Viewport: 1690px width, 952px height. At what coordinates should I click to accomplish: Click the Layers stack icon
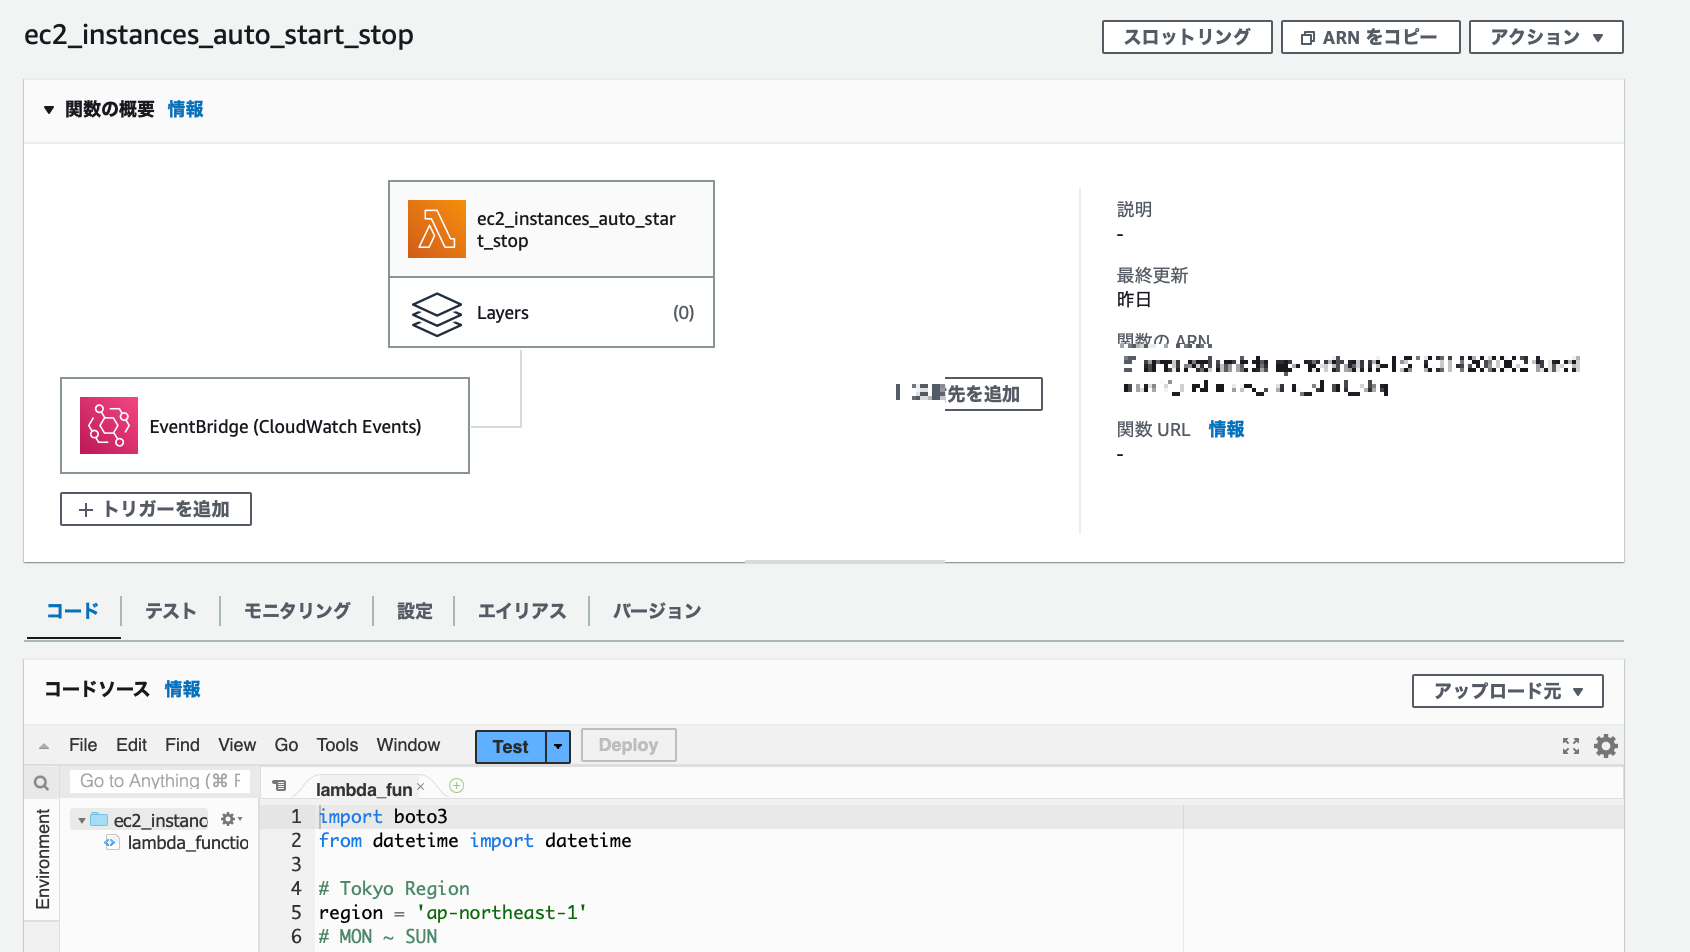[437, 314]
